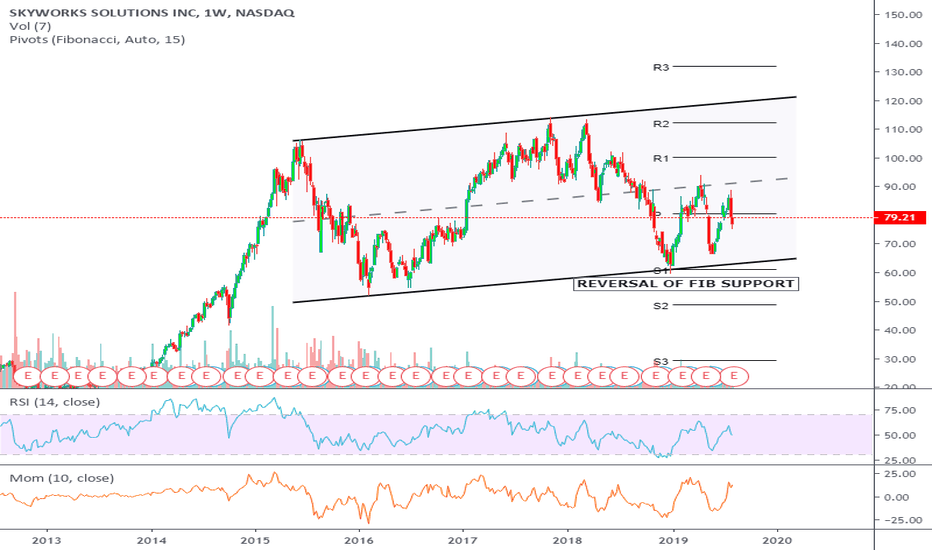The height and width of the screenshot is (550, 932).
Task: Select the lower channel trendline
Action: pyautogui.click(x=544, y=281)
